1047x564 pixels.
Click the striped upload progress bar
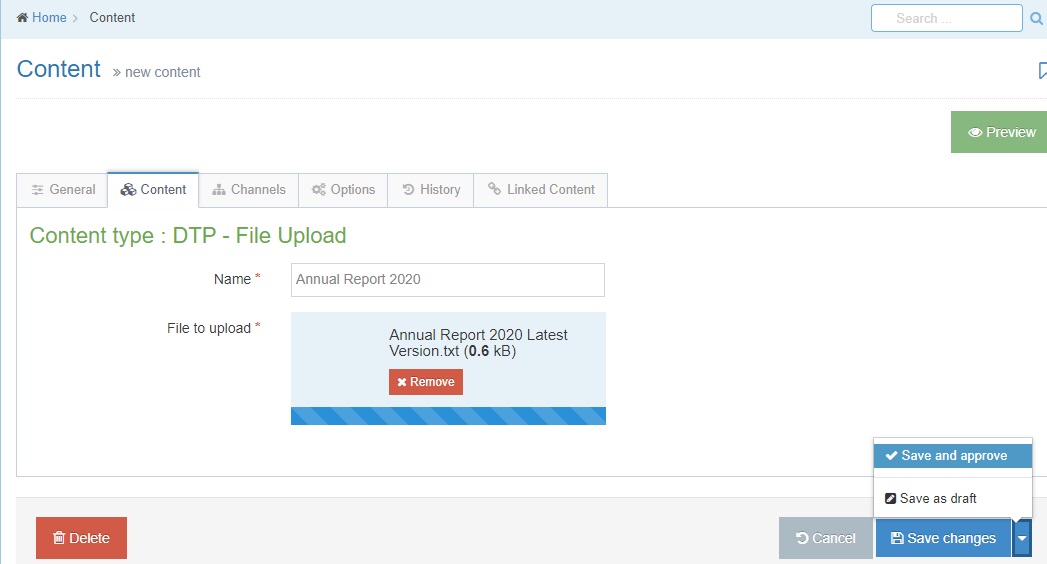448,416
